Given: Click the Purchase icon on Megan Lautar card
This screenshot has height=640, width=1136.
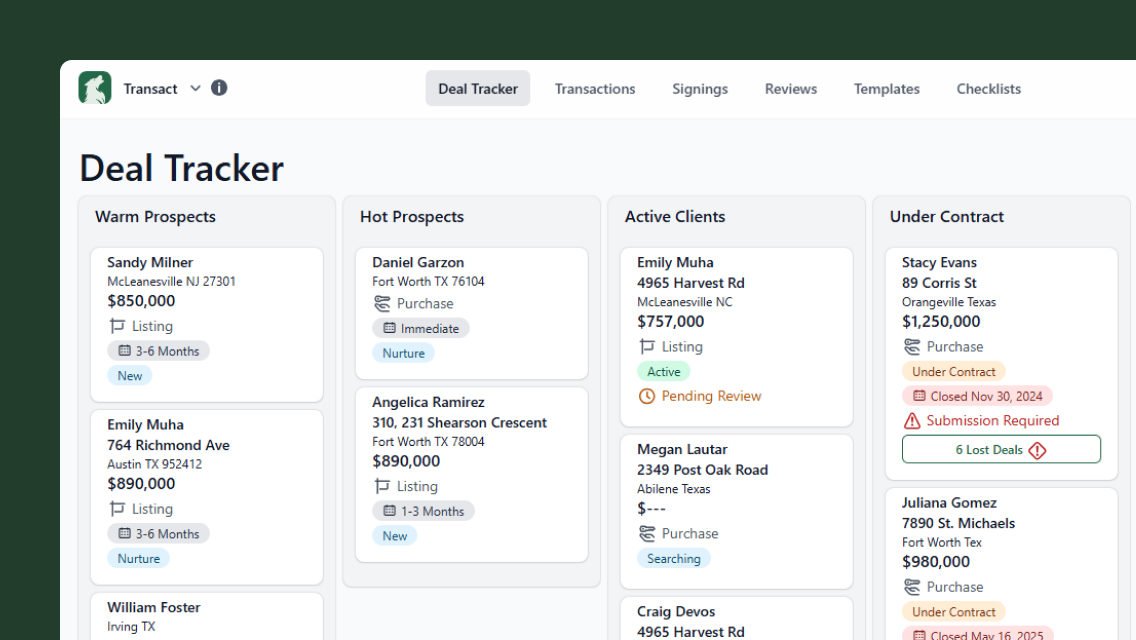Looking at the screenshot, I should (647, 533).
